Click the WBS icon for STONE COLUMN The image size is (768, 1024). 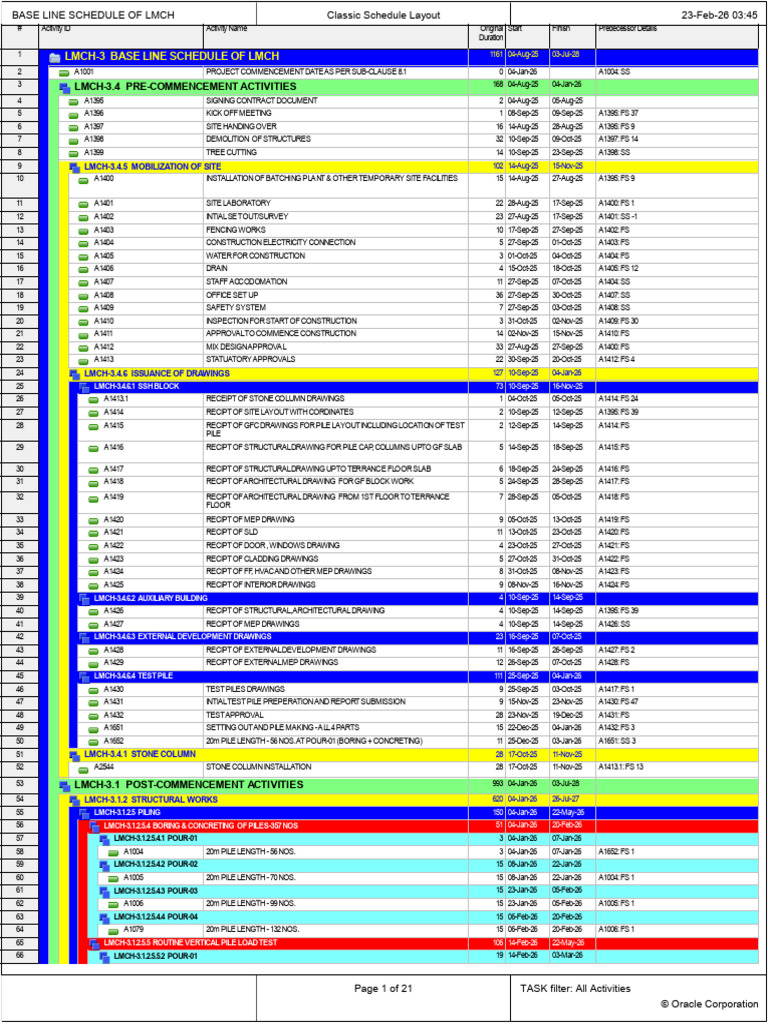(74, 755)
